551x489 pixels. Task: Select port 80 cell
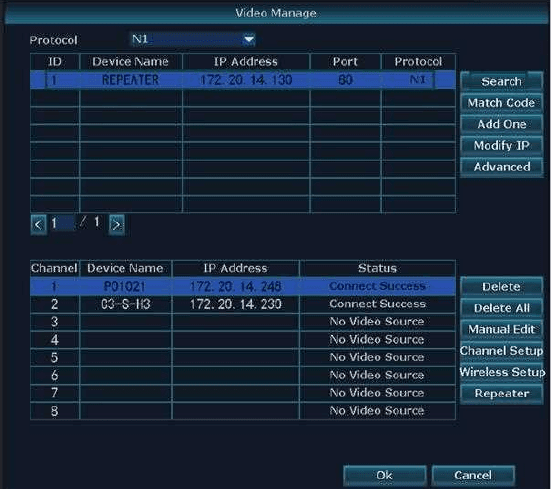[345, 80]
